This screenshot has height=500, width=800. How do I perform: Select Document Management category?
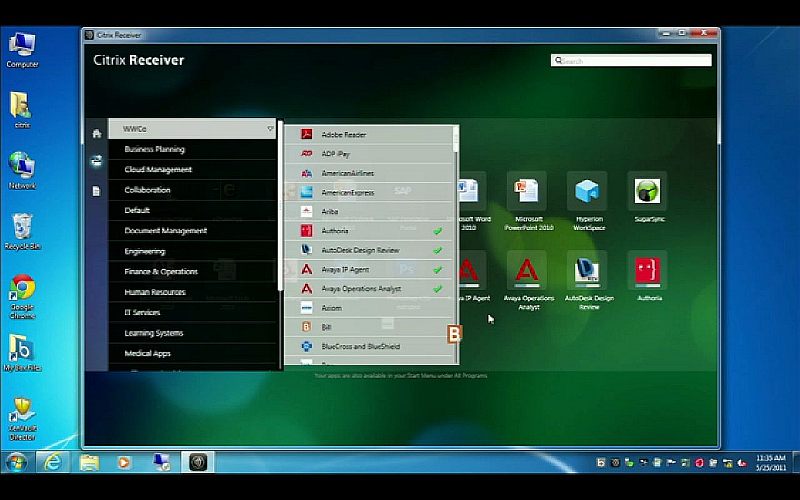tap(192, 231)
